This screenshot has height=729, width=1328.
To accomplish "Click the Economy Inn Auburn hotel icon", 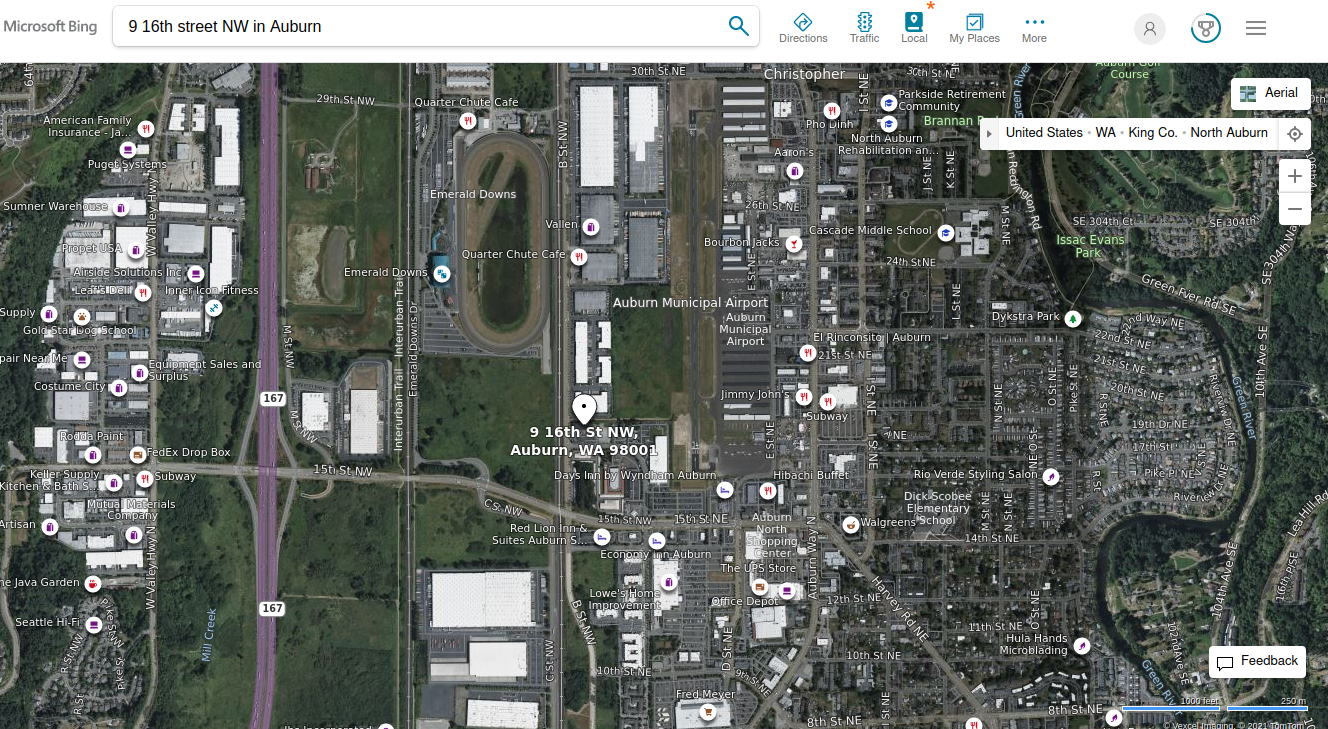I will click(659, 540).
